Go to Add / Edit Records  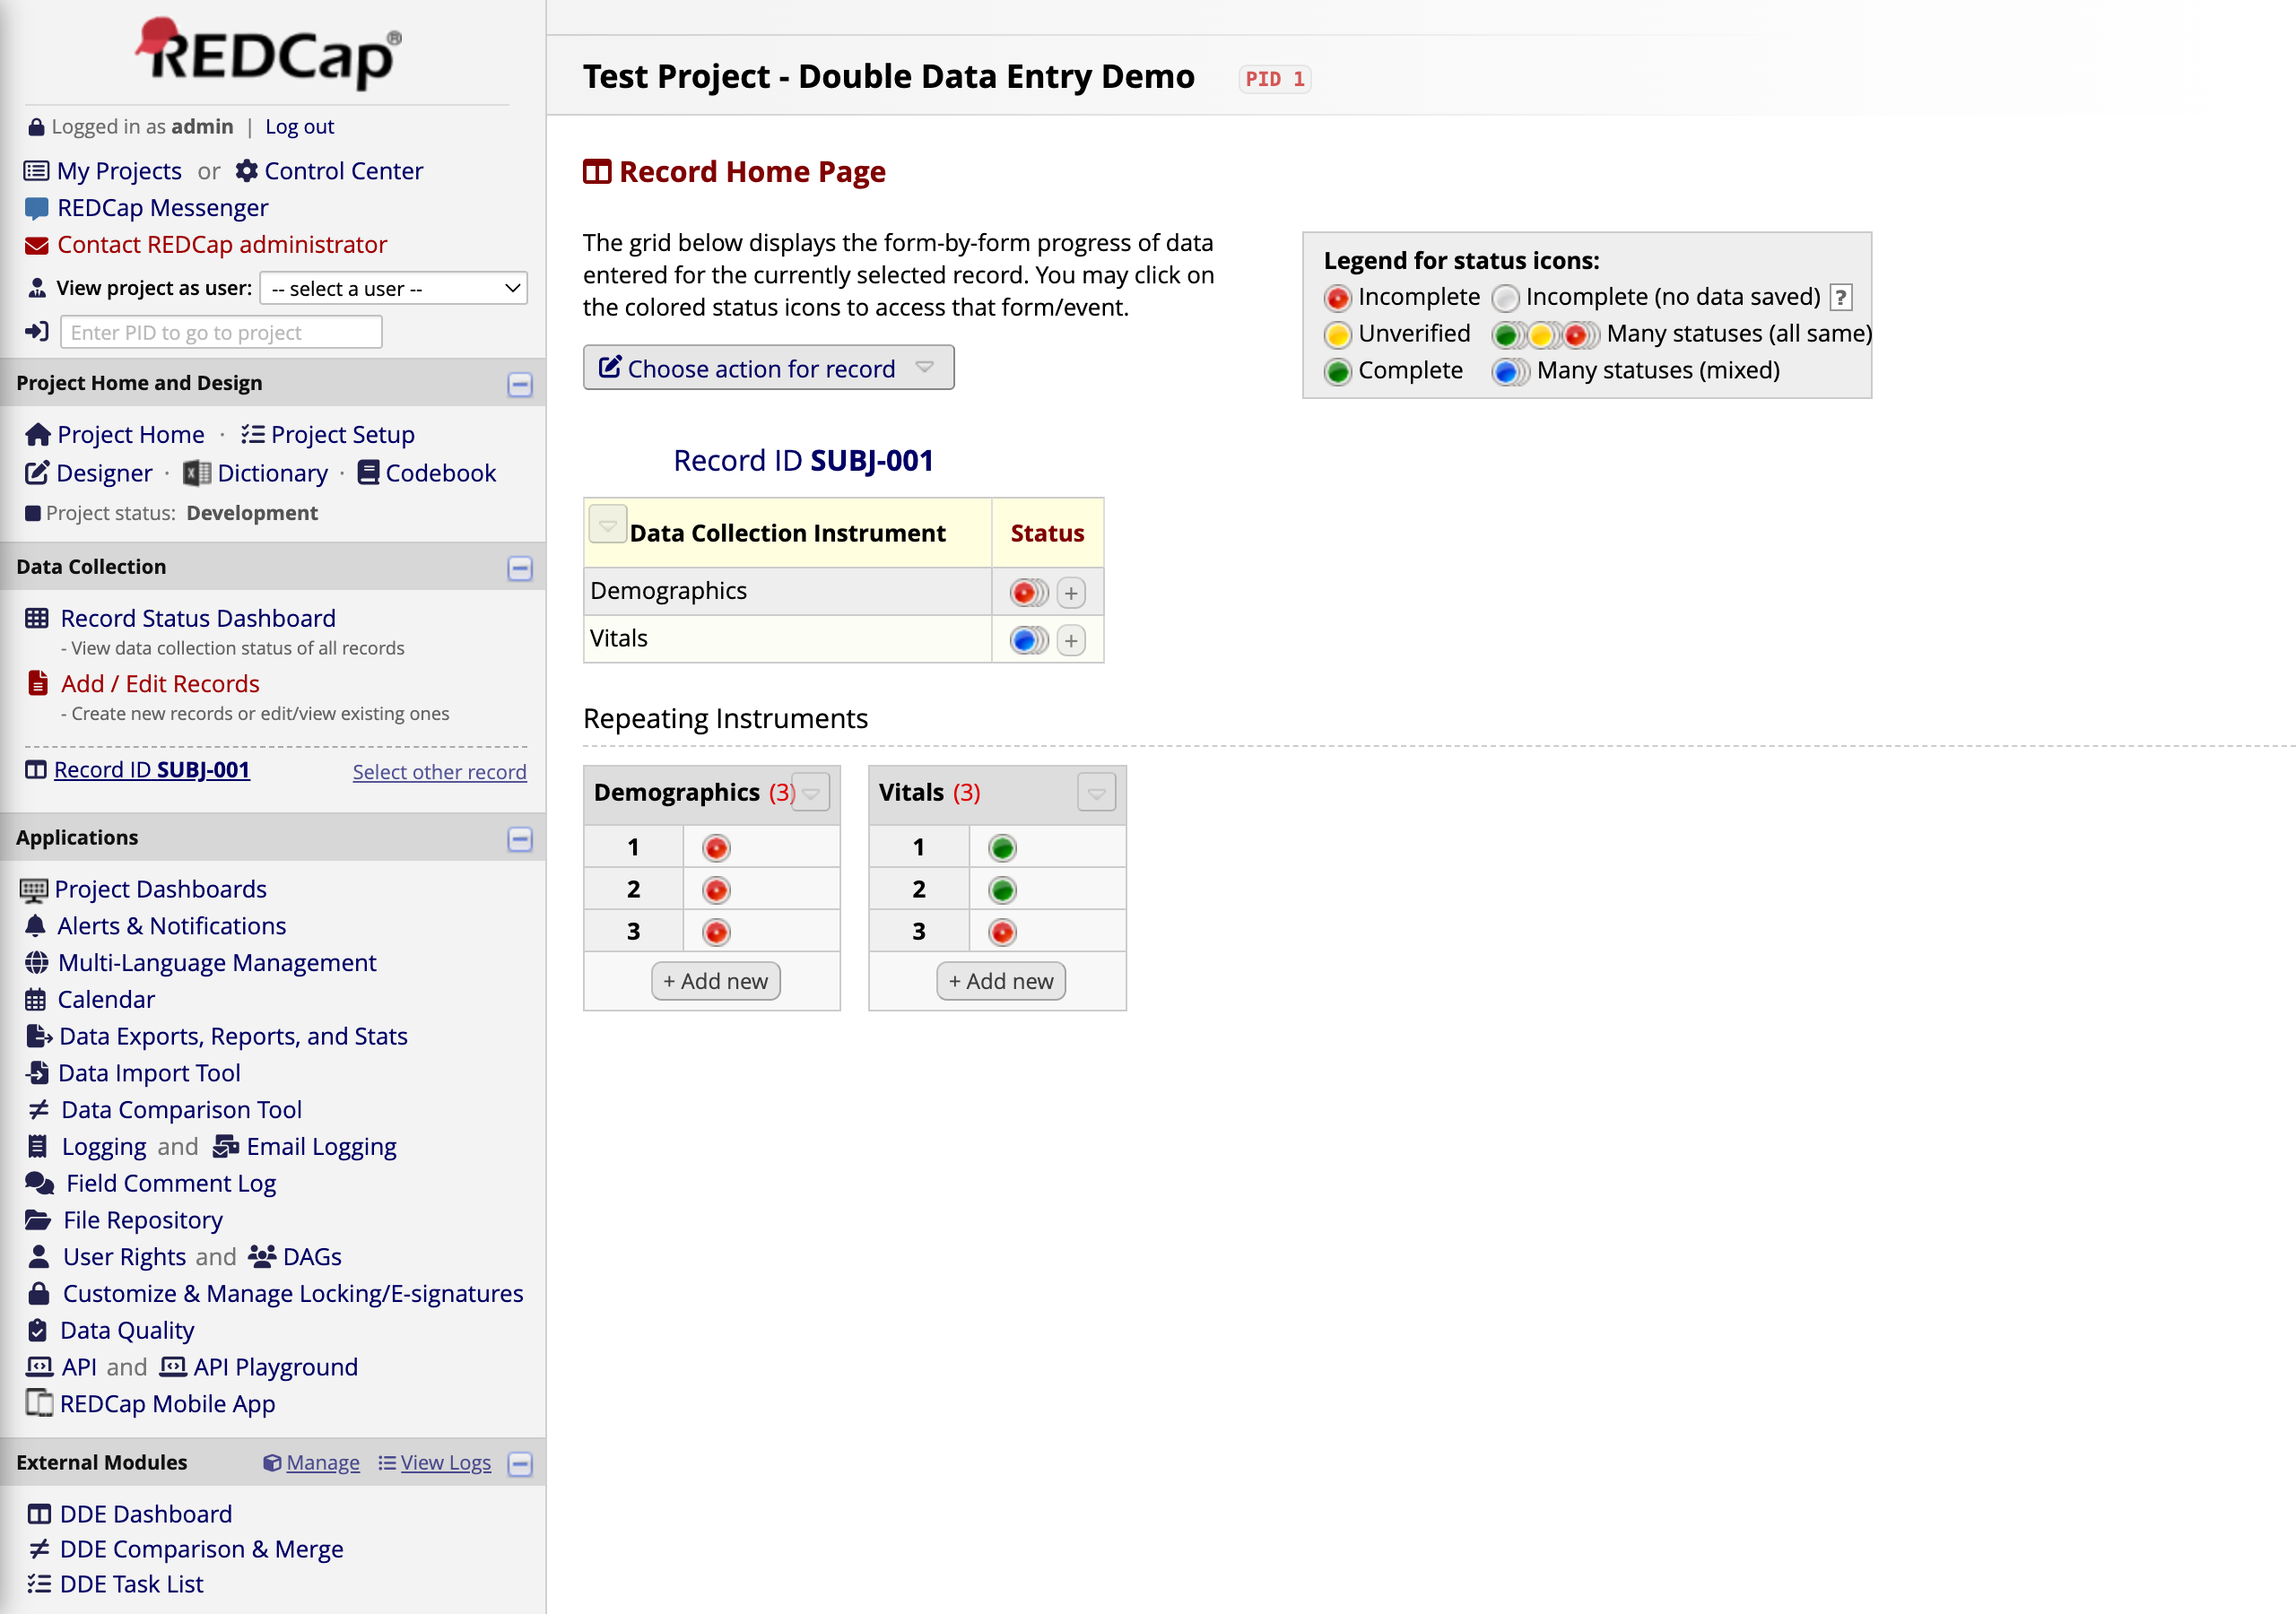click(160, 684)
